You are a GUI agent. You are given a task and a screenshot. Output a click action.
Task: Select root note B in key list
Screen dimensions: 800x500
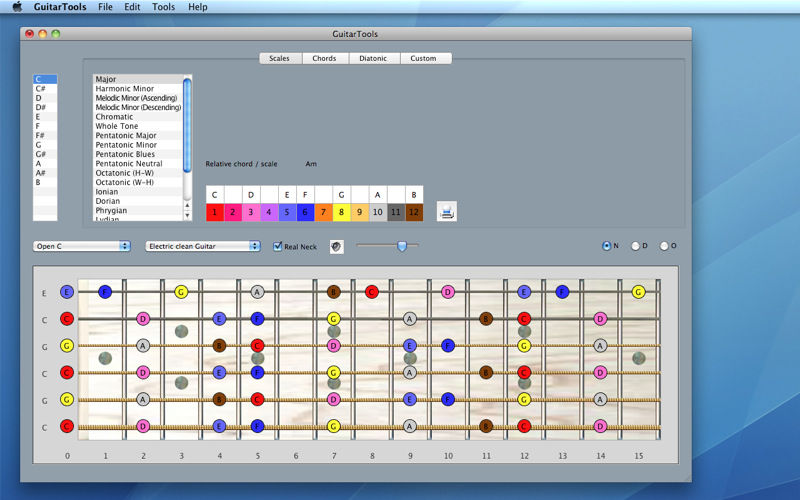pos(45,182)
